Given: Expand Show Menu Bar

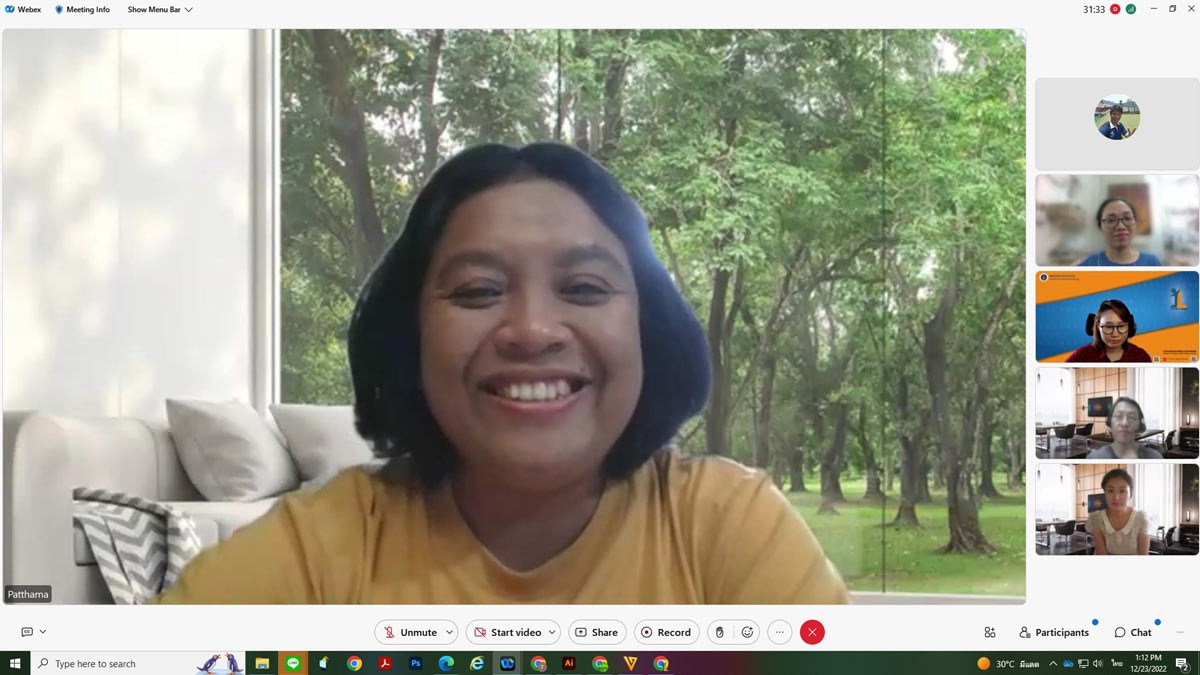Looking at the screenshot, I should click(x=160, y=9).
